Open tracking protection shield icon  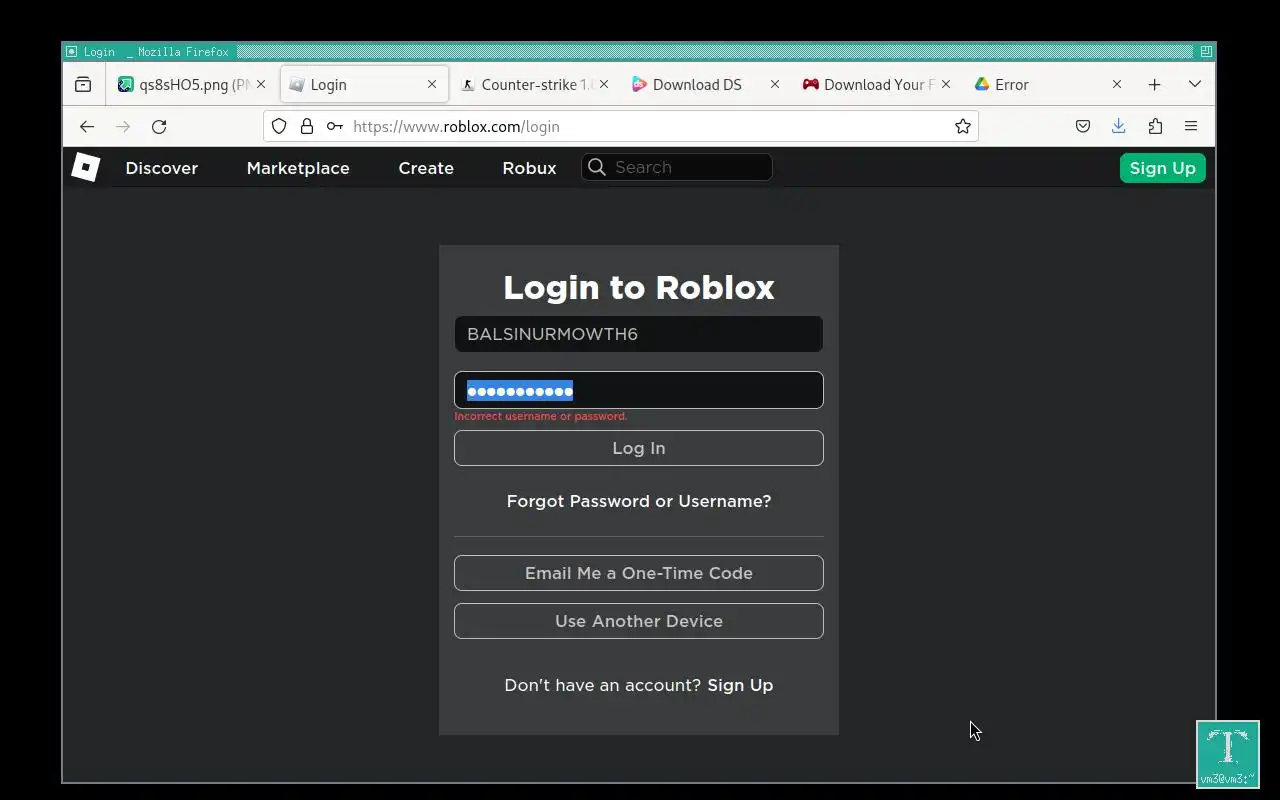coord(279,126)
